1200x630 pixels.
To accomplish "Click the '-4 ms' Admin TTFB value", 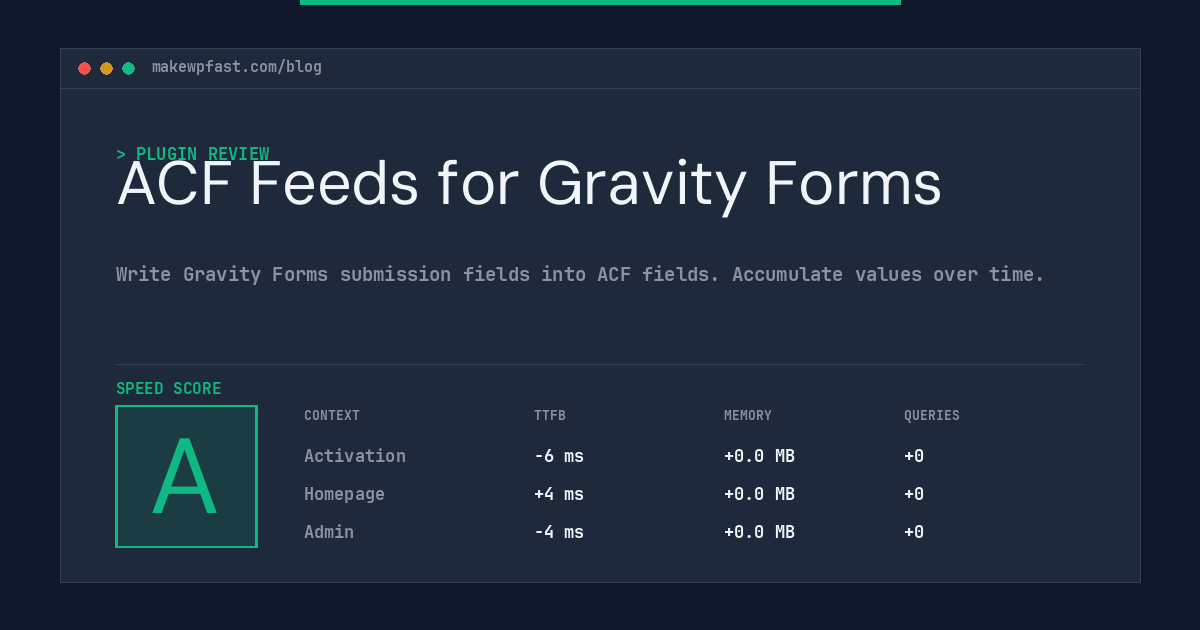I will [x=559, y=532].
